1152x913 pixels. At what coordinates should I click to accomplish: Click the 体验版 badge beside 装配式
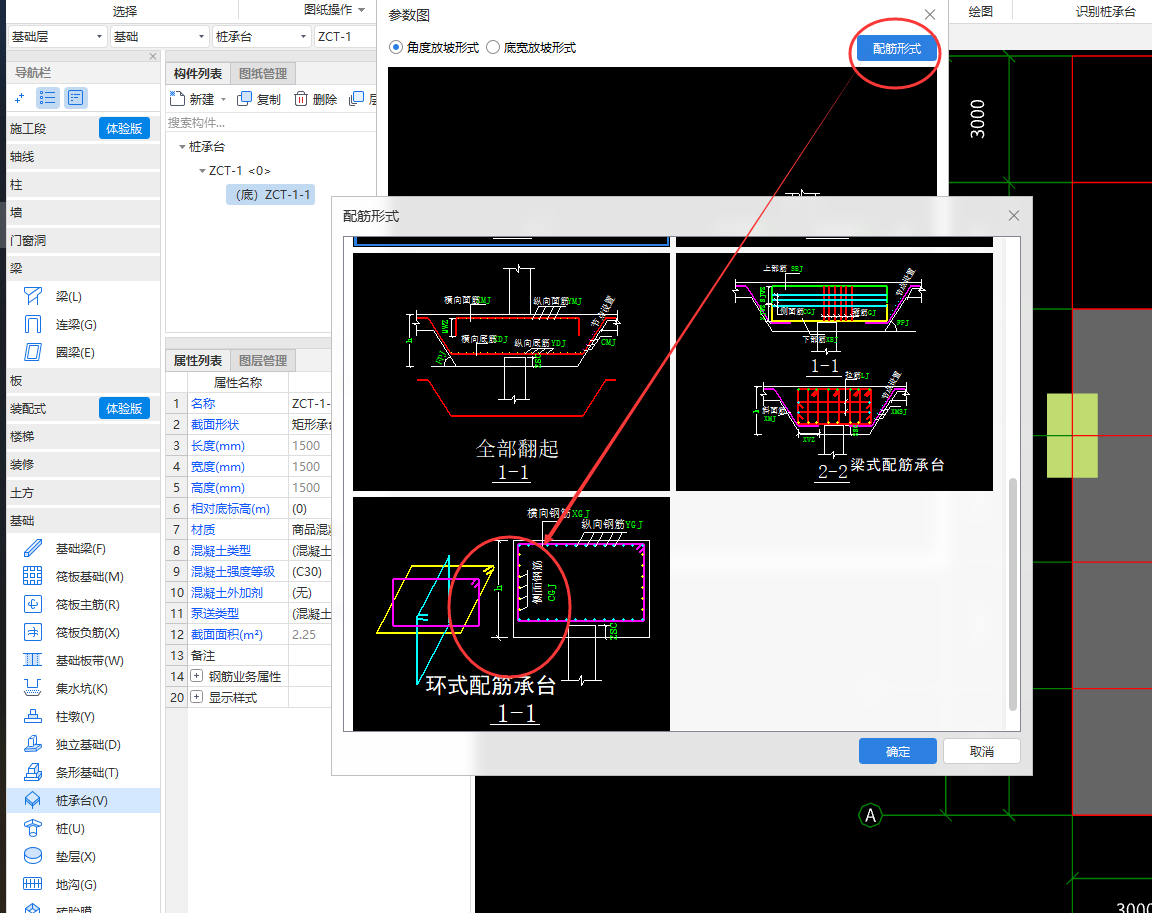click(x=124, y=408)
